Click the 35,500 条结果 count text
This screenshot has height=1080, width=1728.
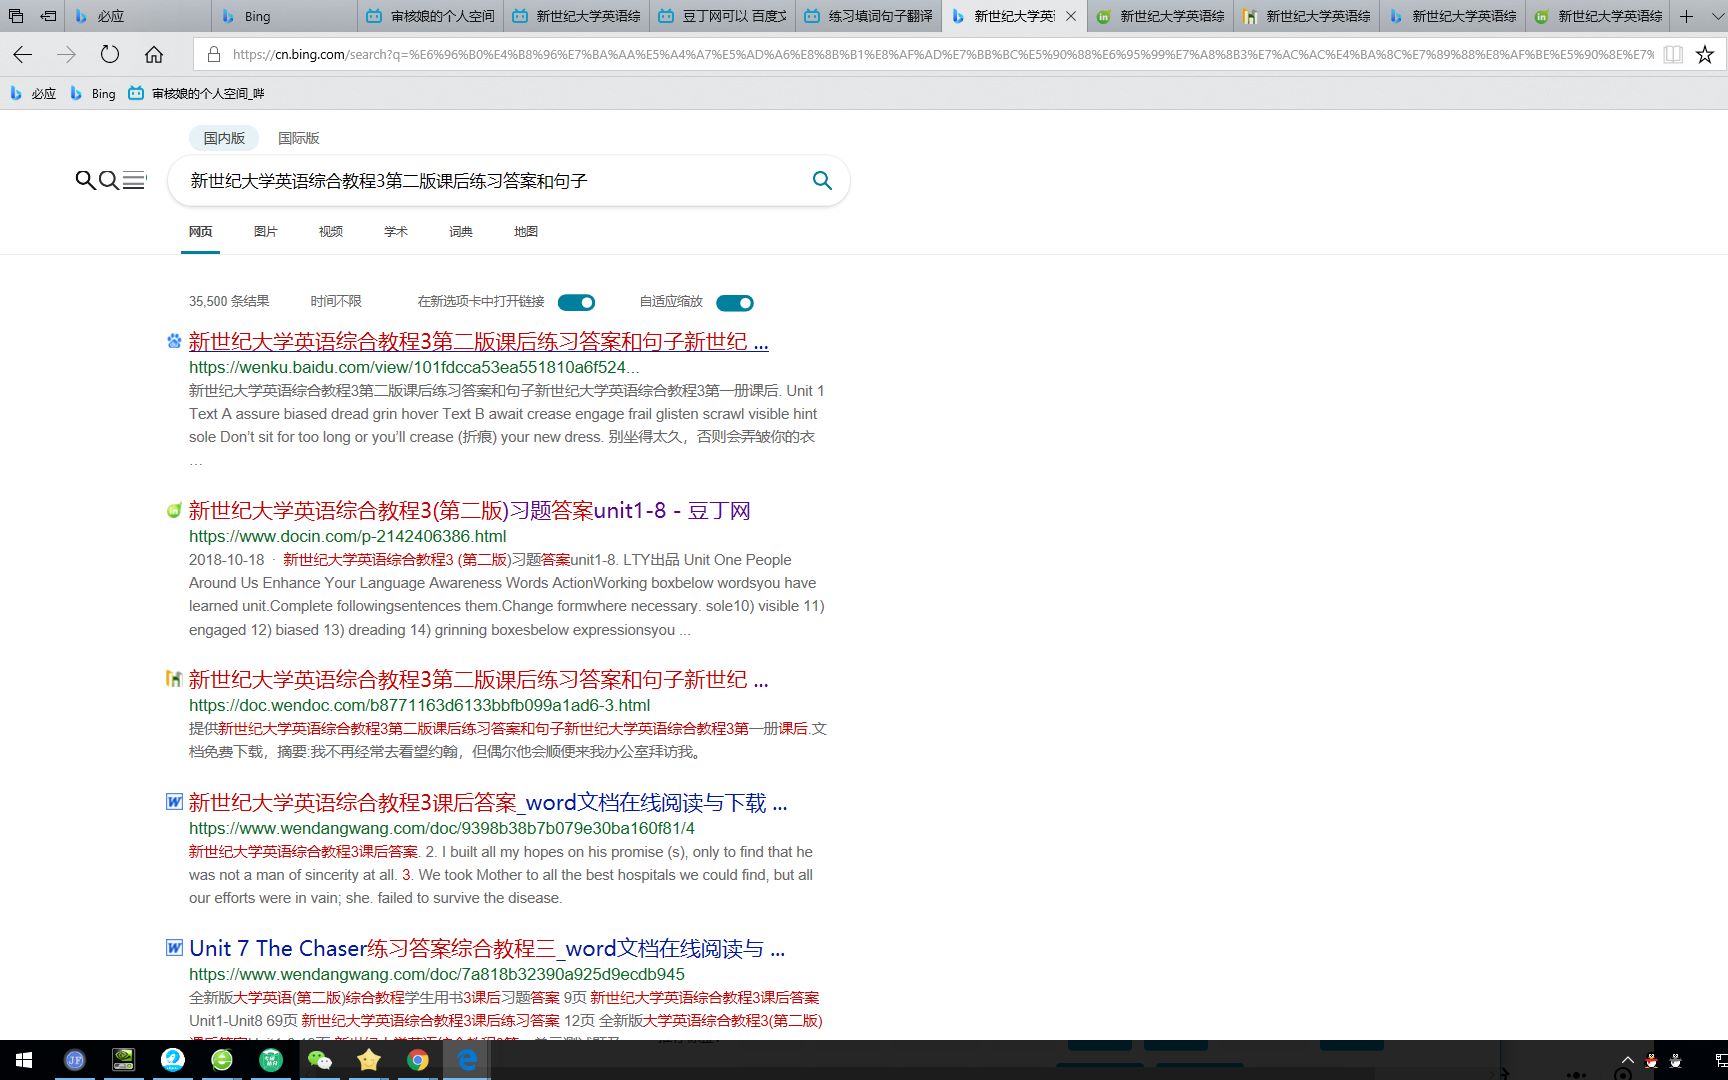[x=229, y=301]
